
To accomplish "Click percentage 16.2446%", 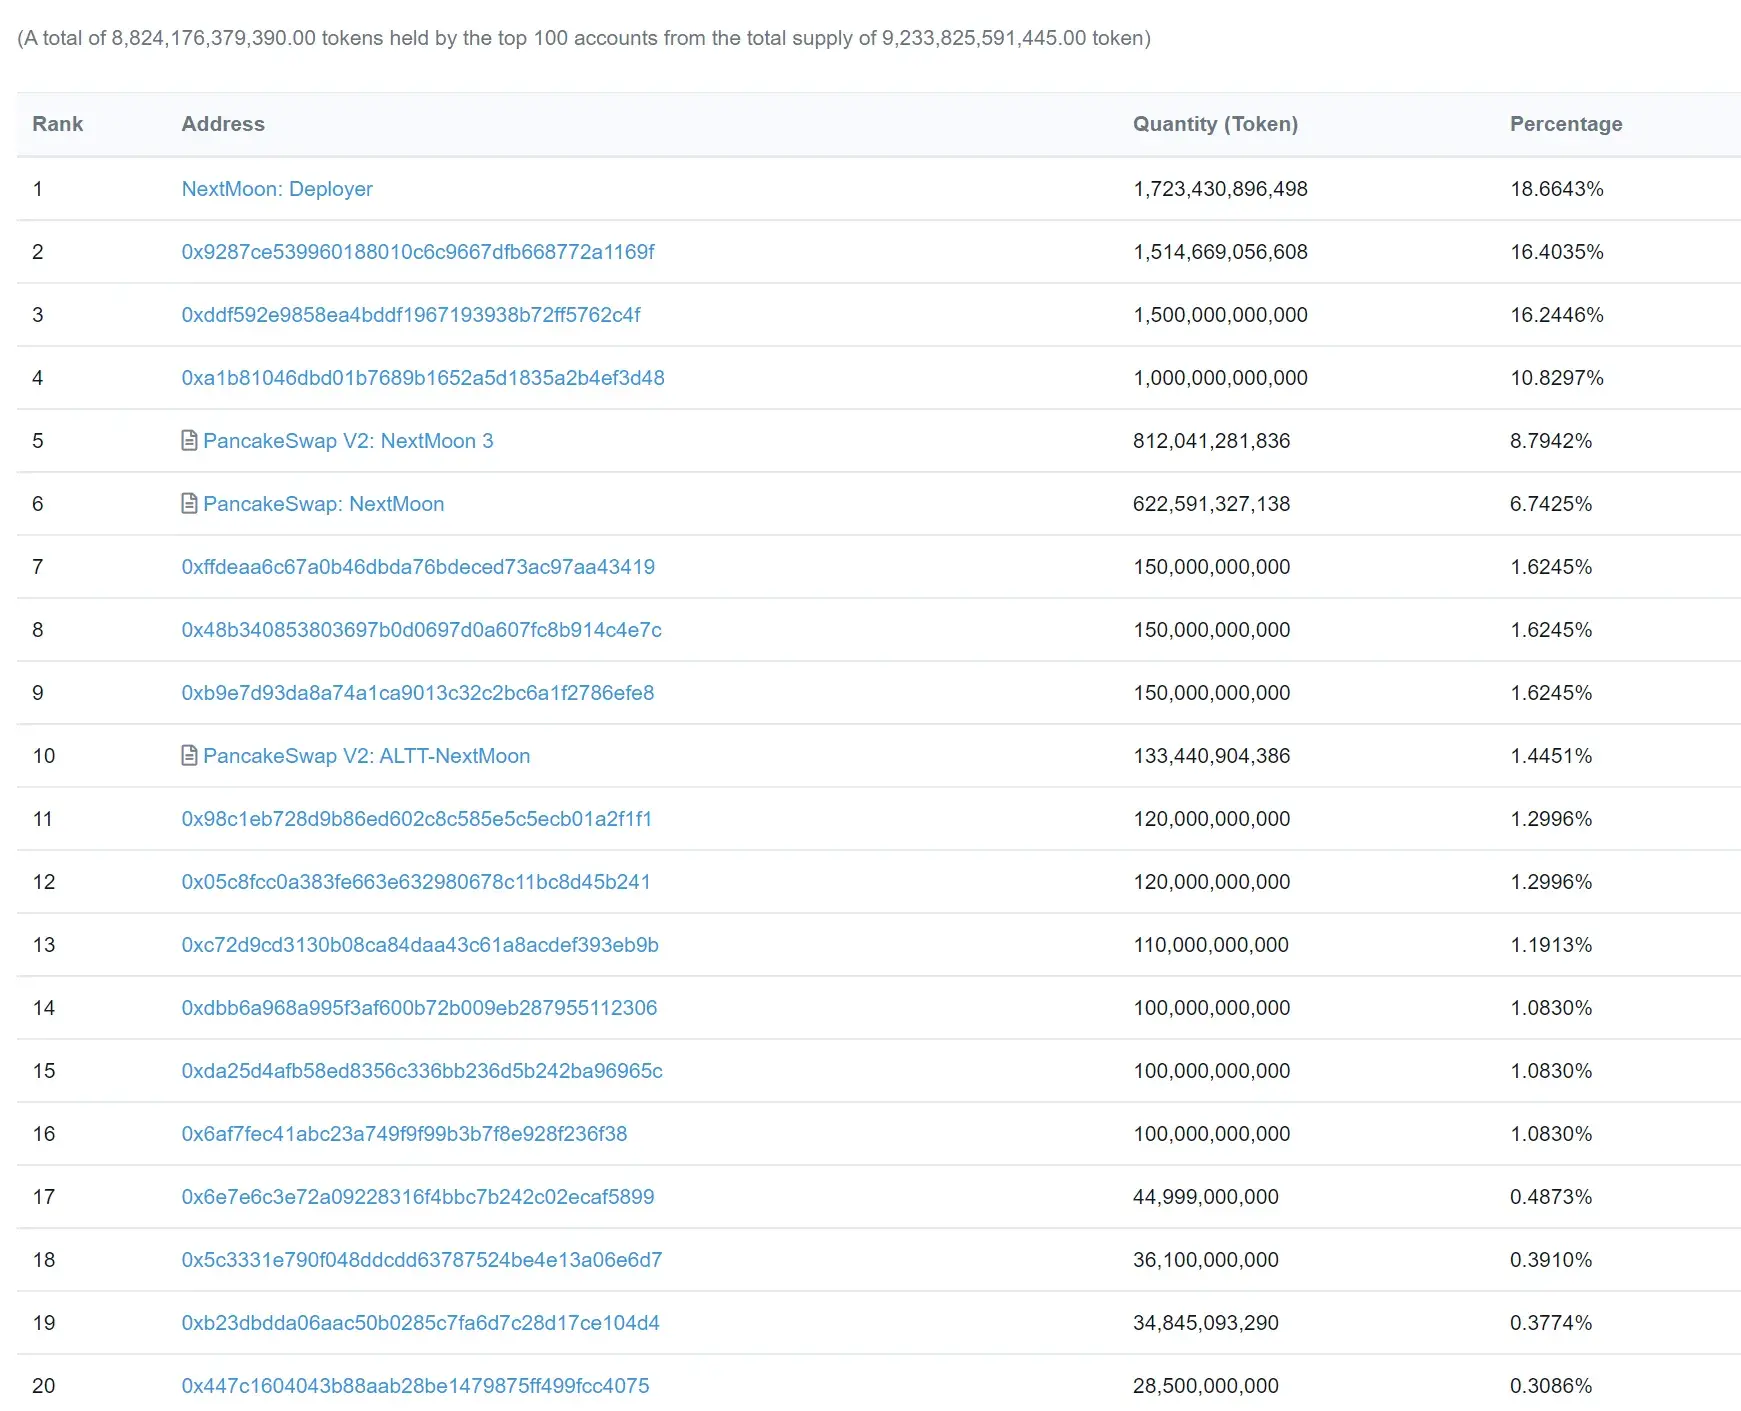I will pyautogui.click(x=1557, y=315).
